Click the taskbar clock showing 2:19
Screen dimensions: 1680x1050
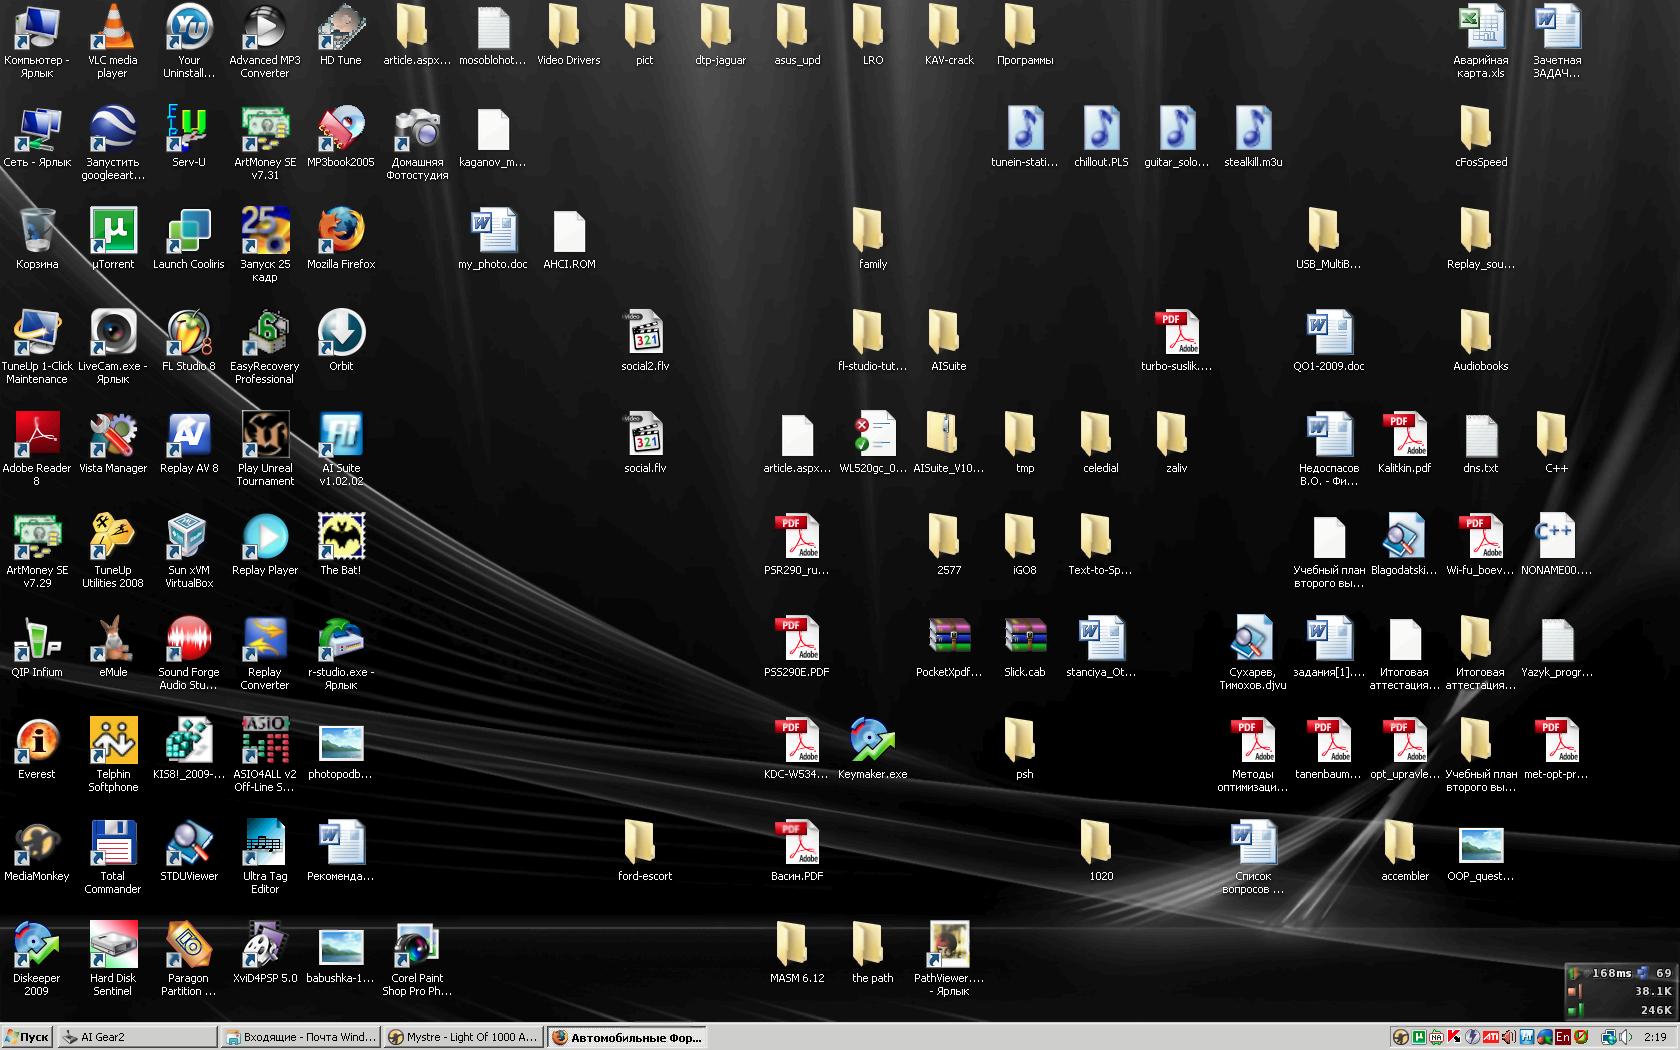point(1654,1037)
